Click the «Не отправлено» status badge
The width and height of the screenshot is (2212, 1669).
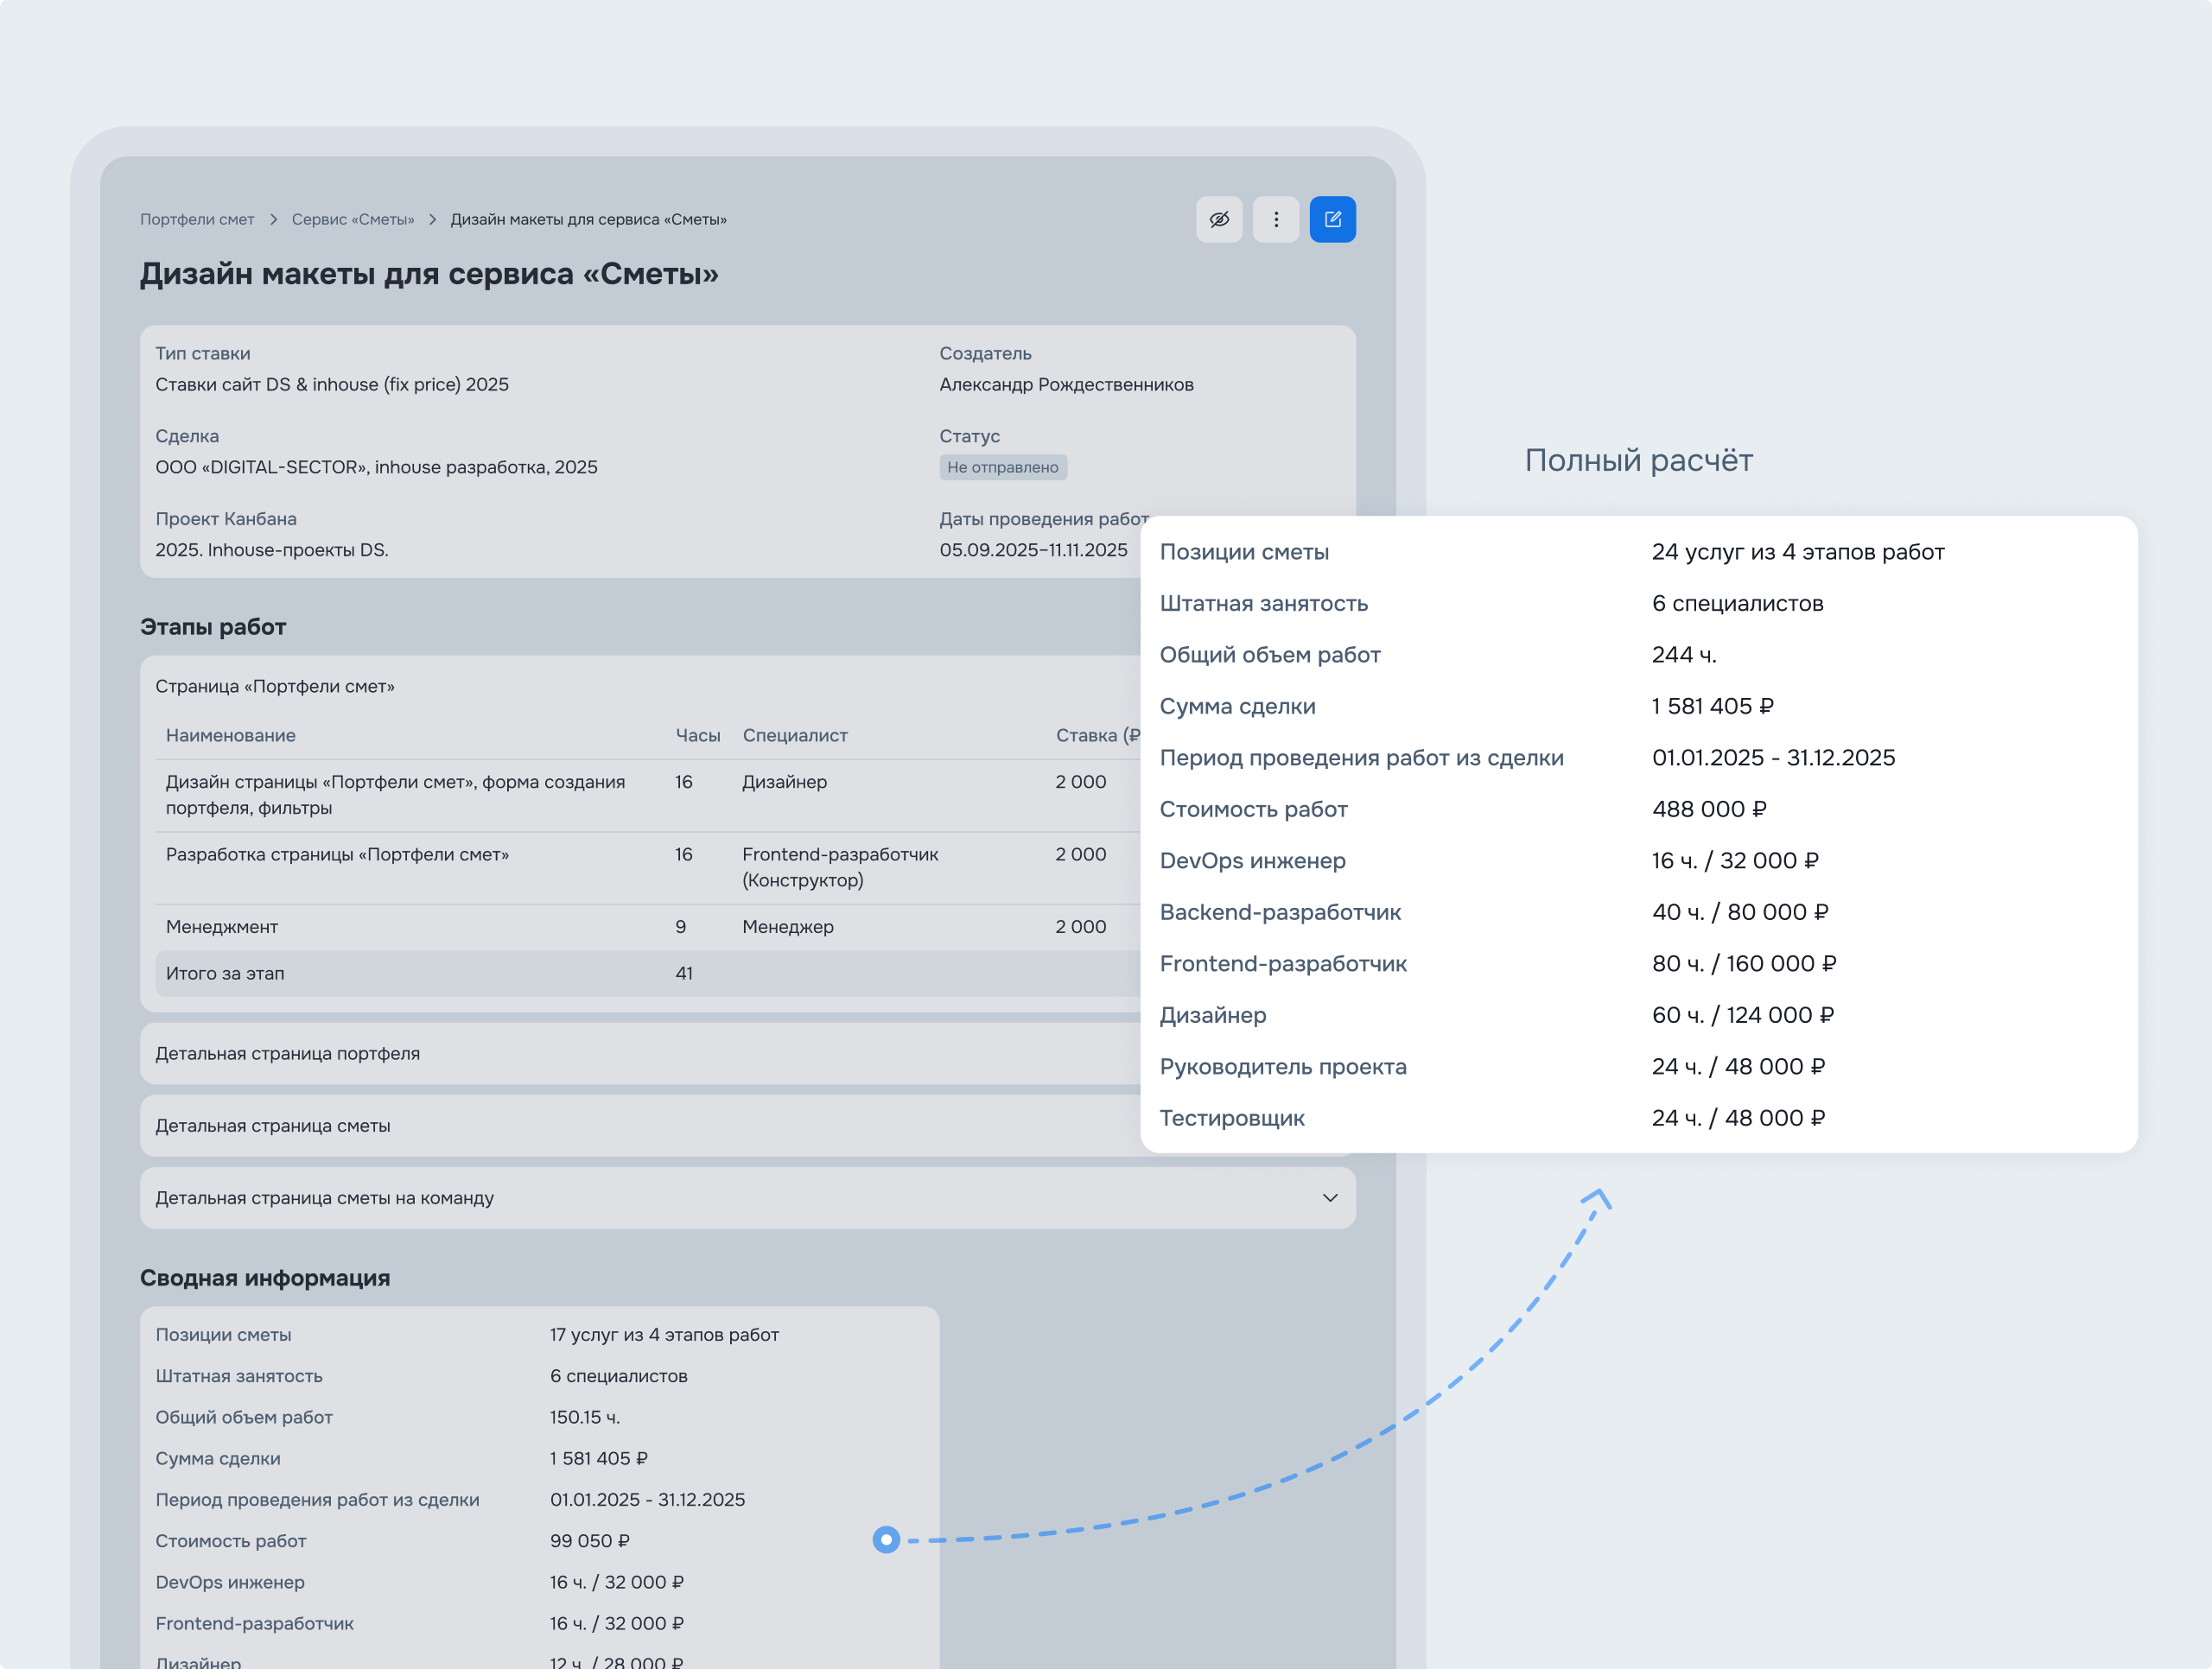pos(1003,467)
